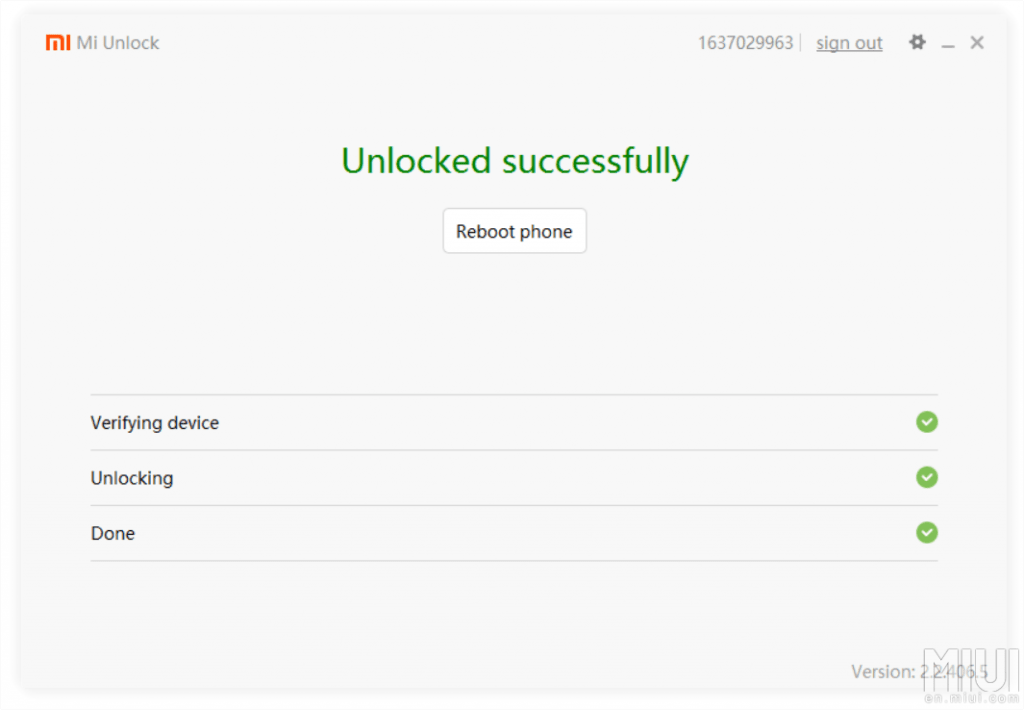Sign out of the Mi account
The height and width of the screenshot is (710, 1024).
pyautogui.click(x=849, y=43)
